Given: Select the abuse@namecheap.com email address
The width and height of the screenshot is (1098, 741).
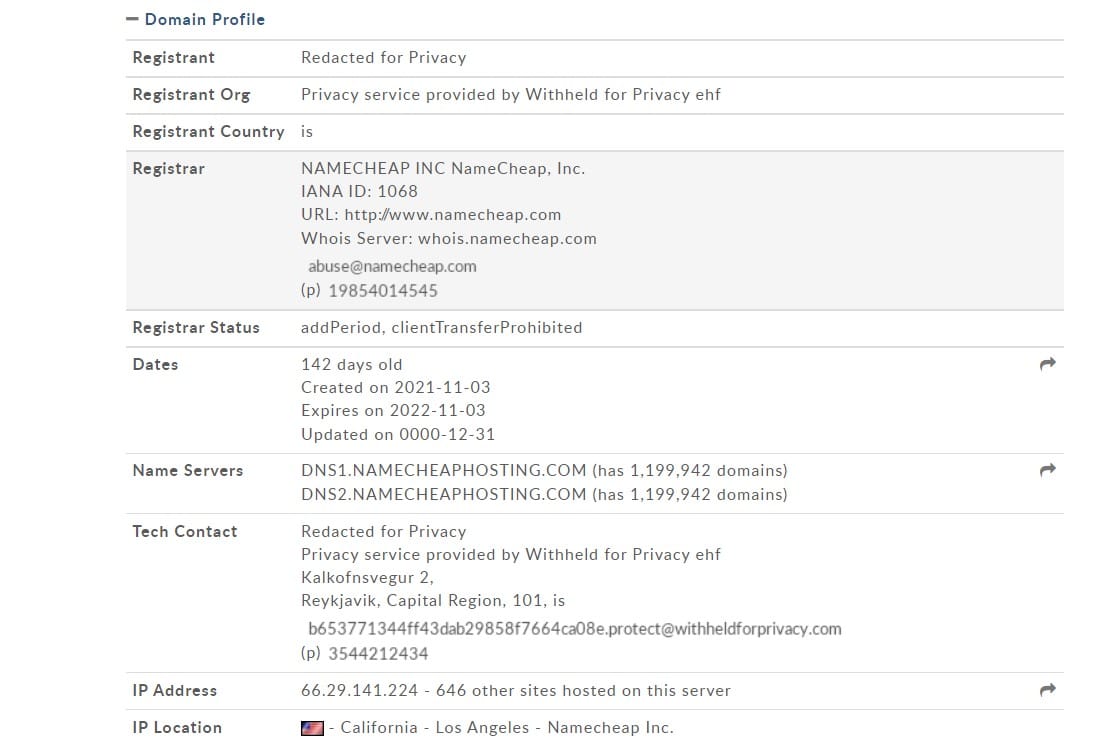Looking at the screenshot, I should point(392,266).
